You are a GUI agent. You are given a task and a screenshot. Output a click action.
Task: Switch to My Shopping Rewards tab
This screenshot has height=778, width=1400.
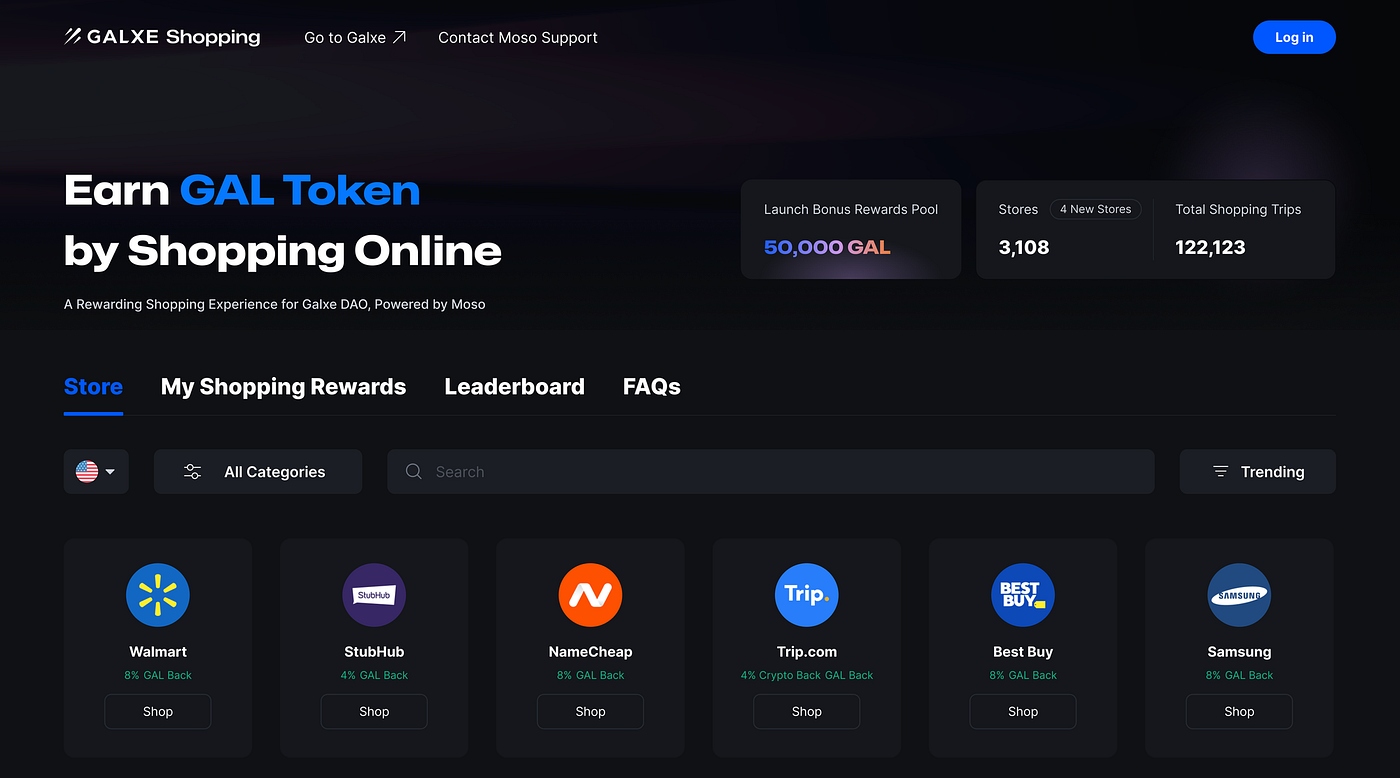click(283, 387)
